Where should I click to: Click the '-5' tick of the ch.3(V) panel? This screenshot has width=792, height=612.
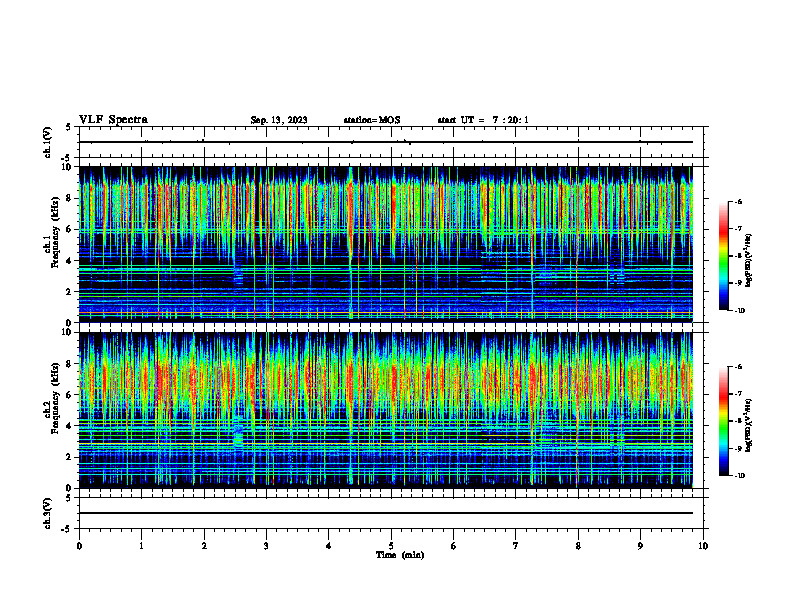pos(67,529)
